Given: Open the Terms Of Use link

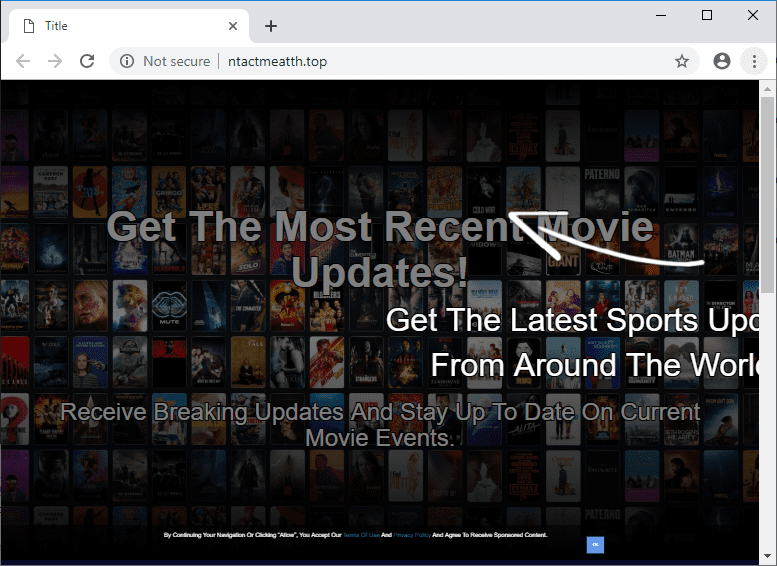Looking at the screenshot, I should pos(361,535).
